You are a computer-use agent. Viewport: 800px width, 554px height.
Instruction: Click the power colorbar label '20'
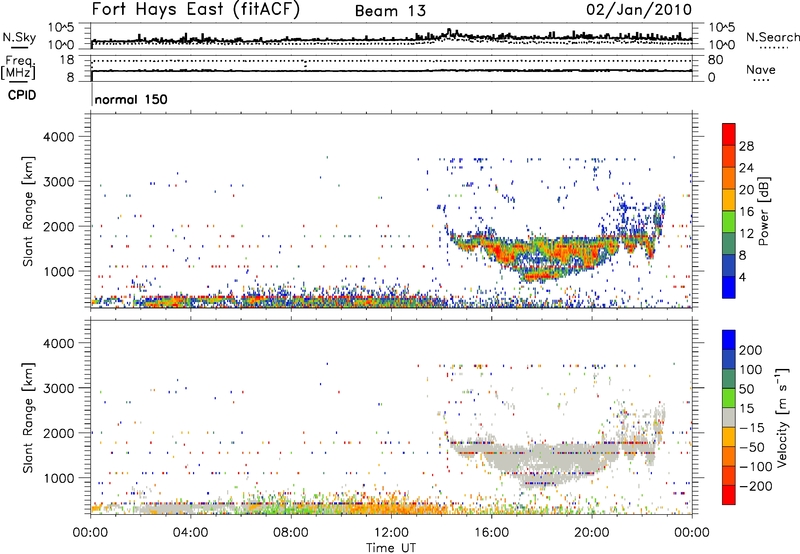click(x=746, y=190)
